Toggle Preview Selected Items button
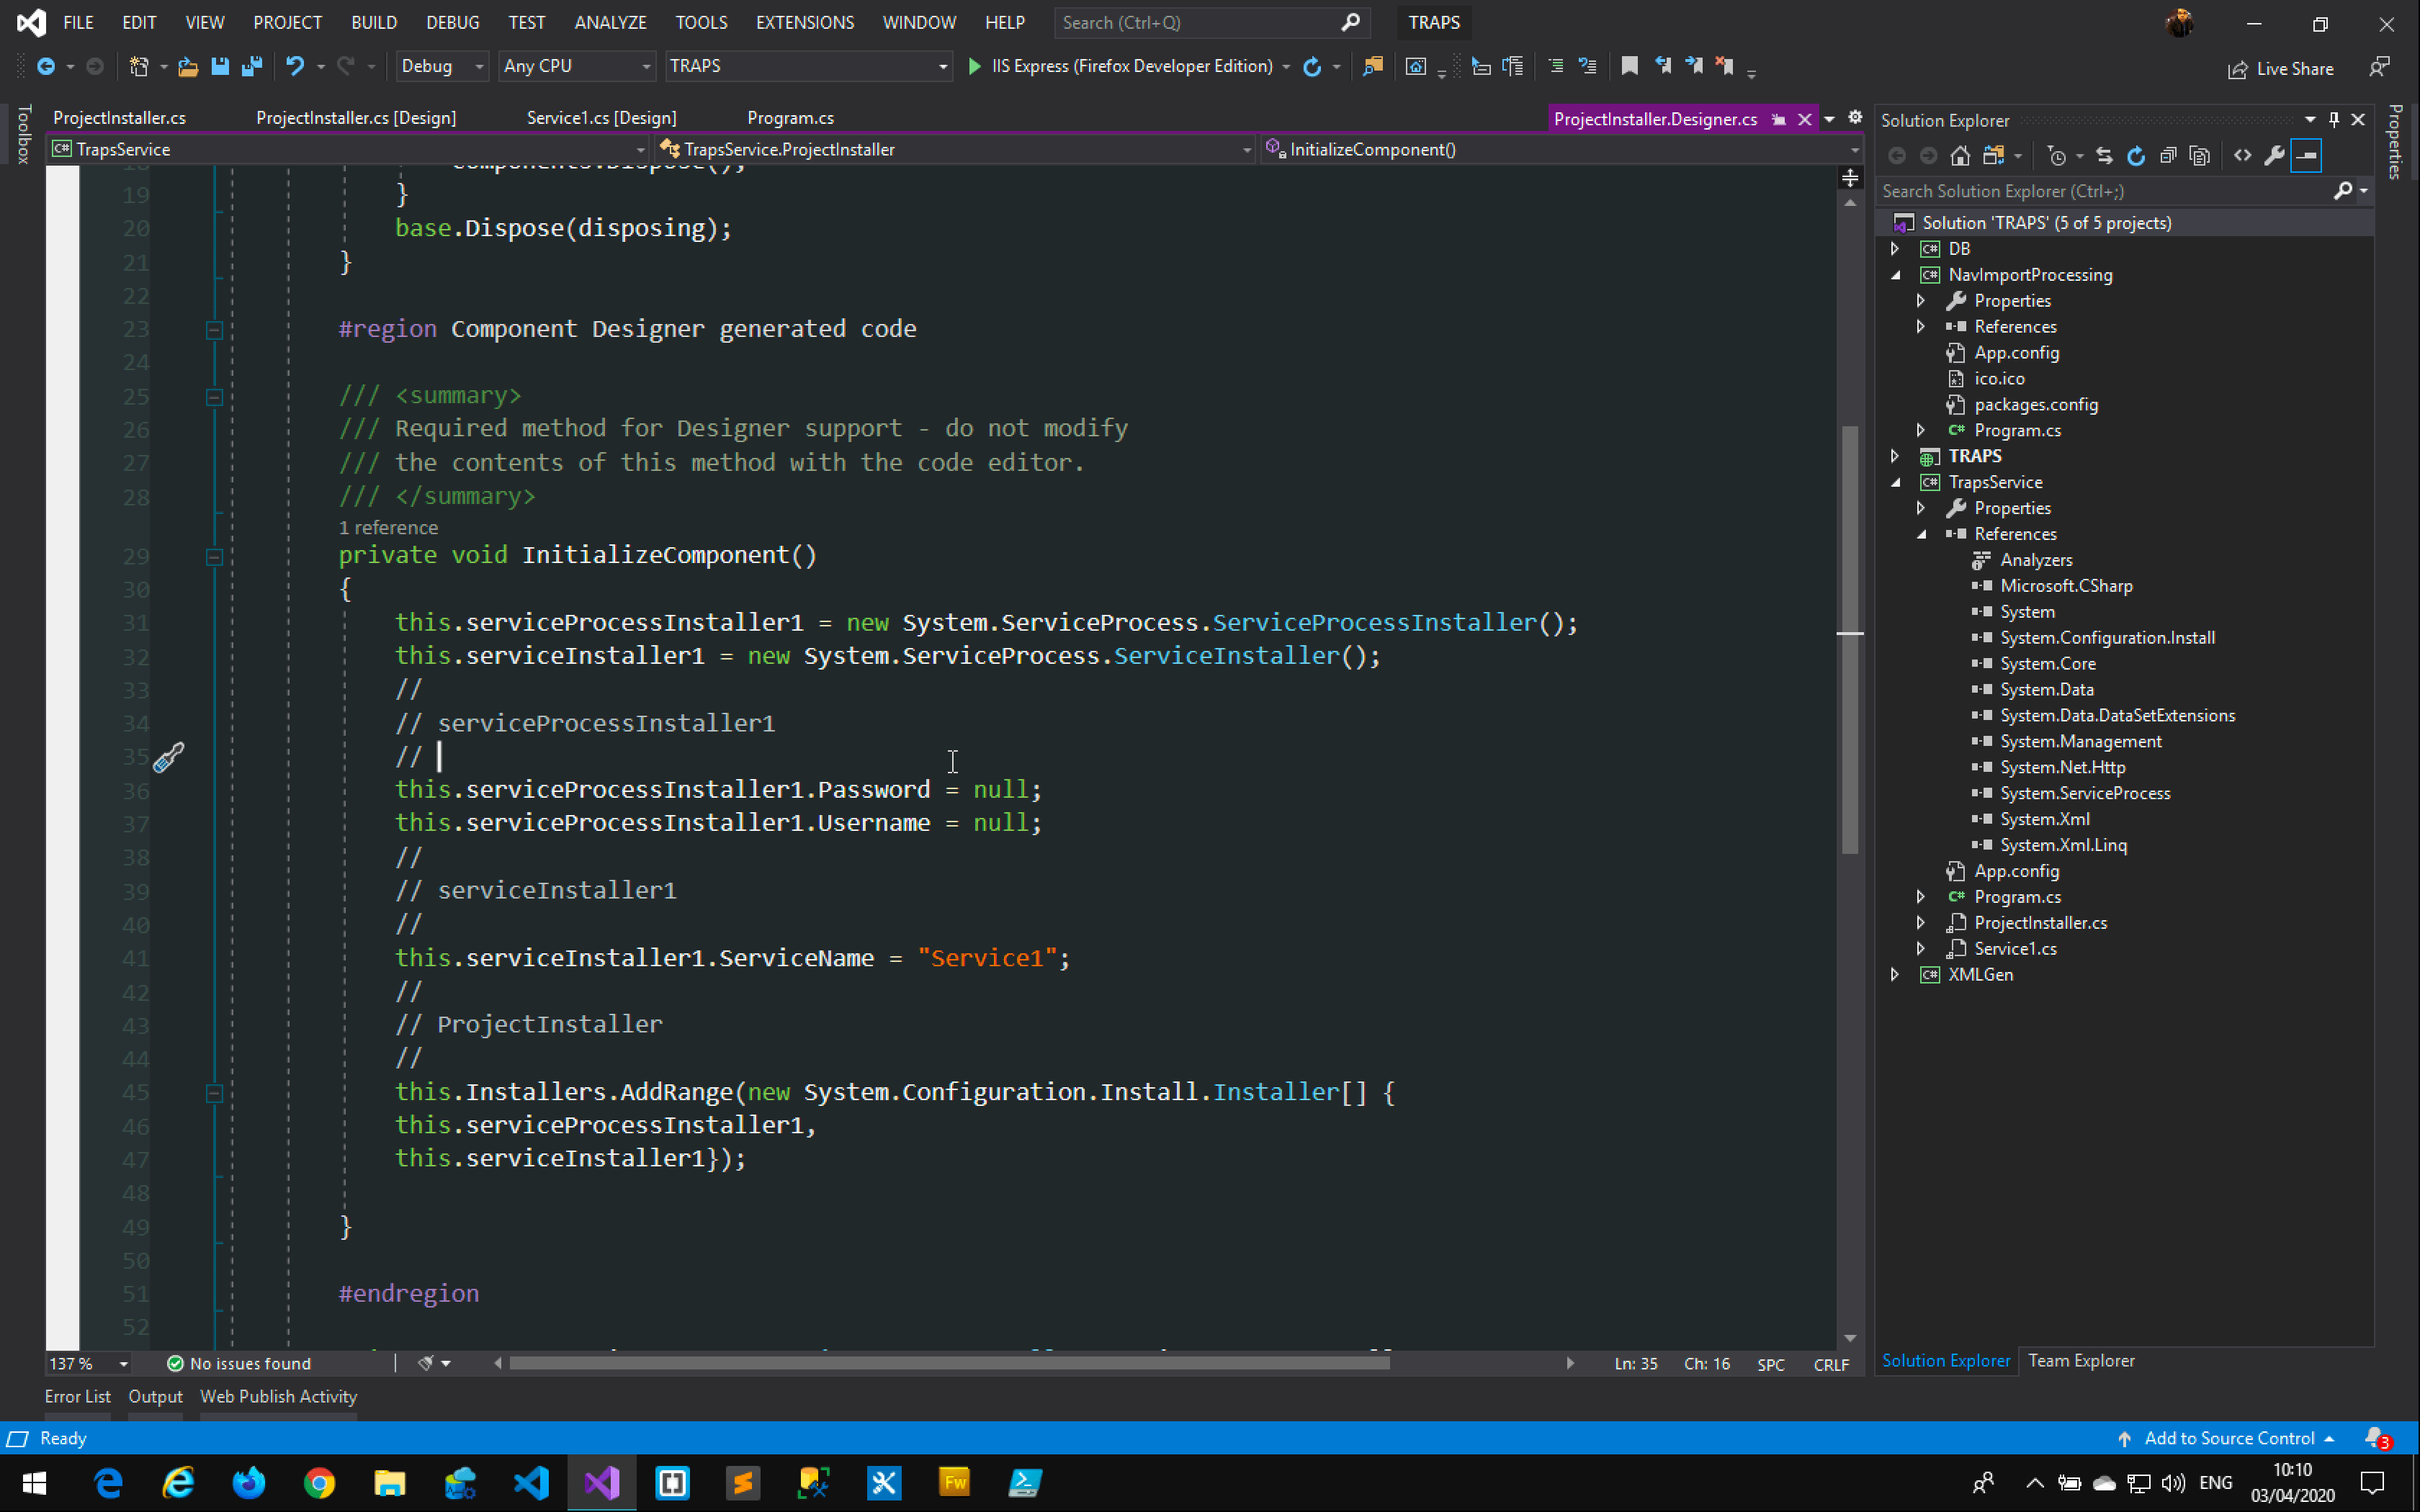 (2306, 155)
